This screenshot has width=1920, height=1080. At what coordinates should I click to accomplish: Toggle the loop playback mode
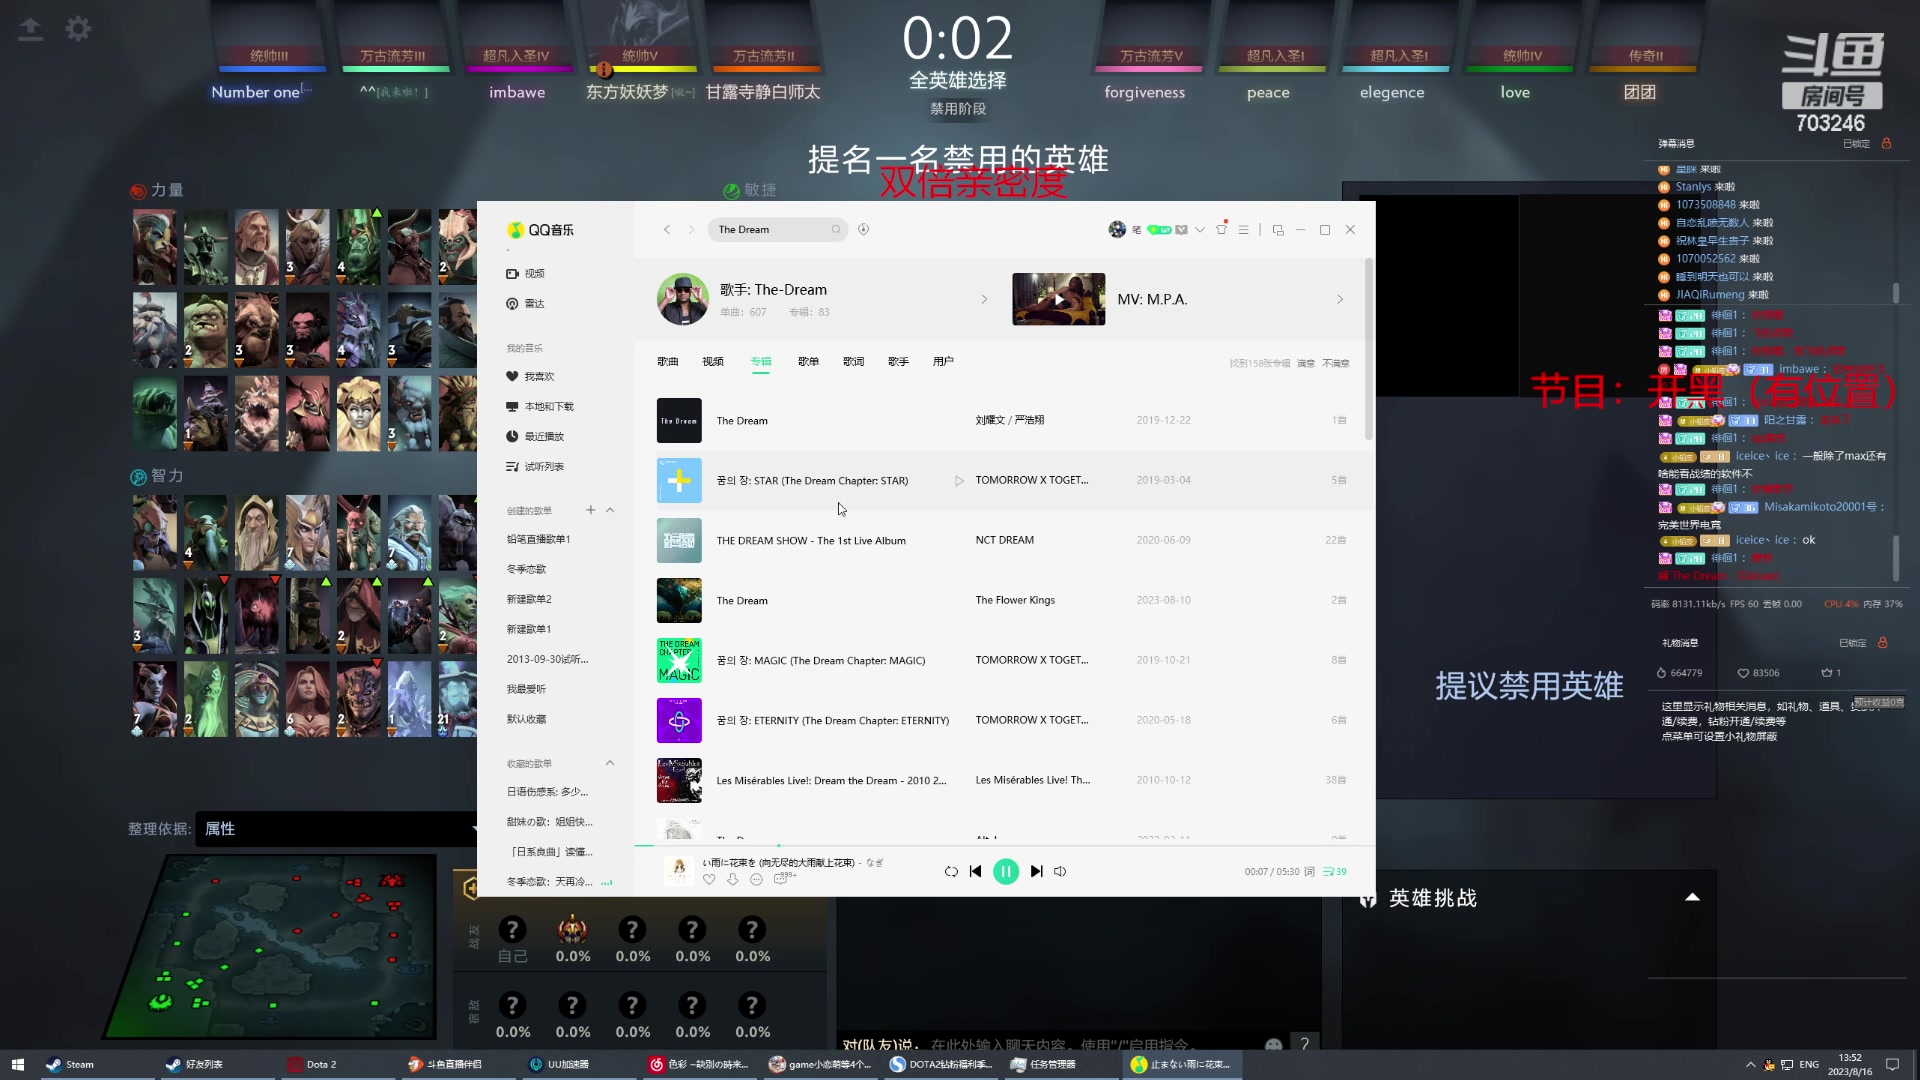pyautogui.click(x=951, y=871)
